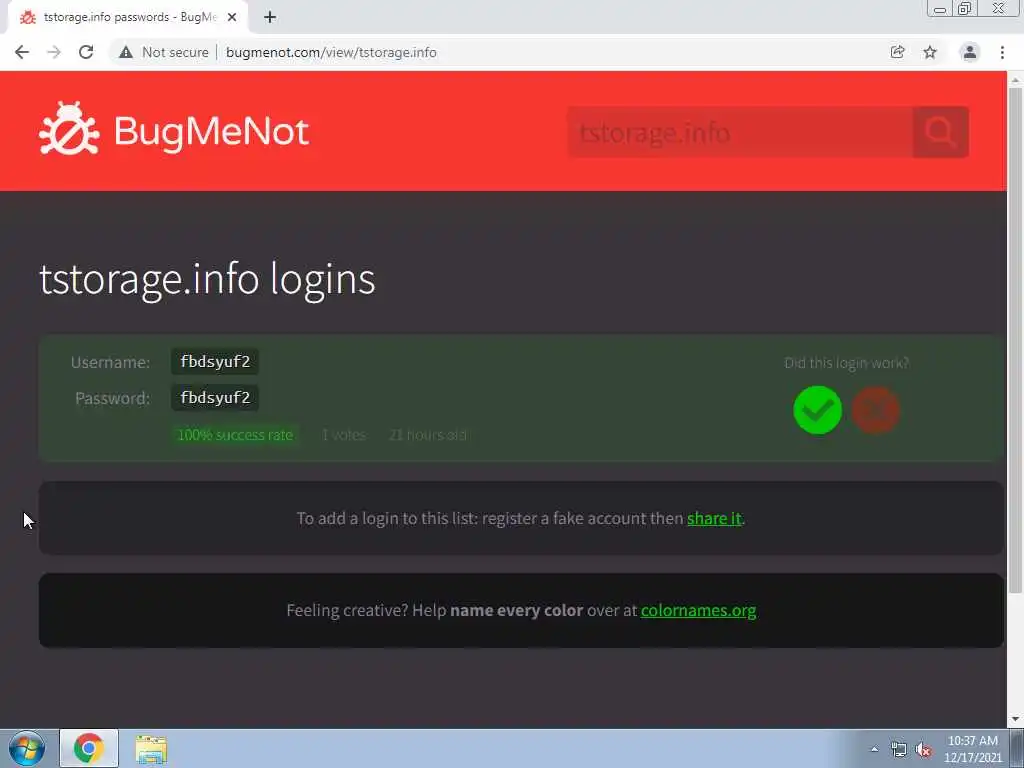Click the 'Did this login work?' text
1024x768 pixels.
point(846,363)
